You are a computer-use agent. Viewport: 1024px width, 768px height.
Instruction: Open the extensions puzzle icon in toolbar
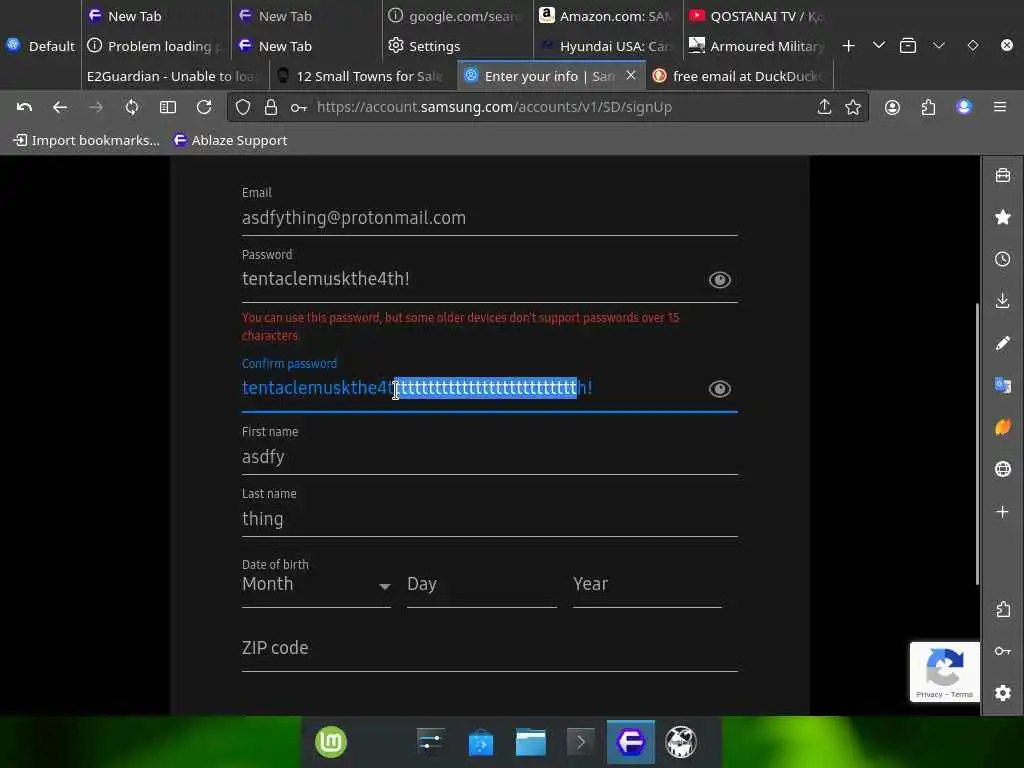928,107
